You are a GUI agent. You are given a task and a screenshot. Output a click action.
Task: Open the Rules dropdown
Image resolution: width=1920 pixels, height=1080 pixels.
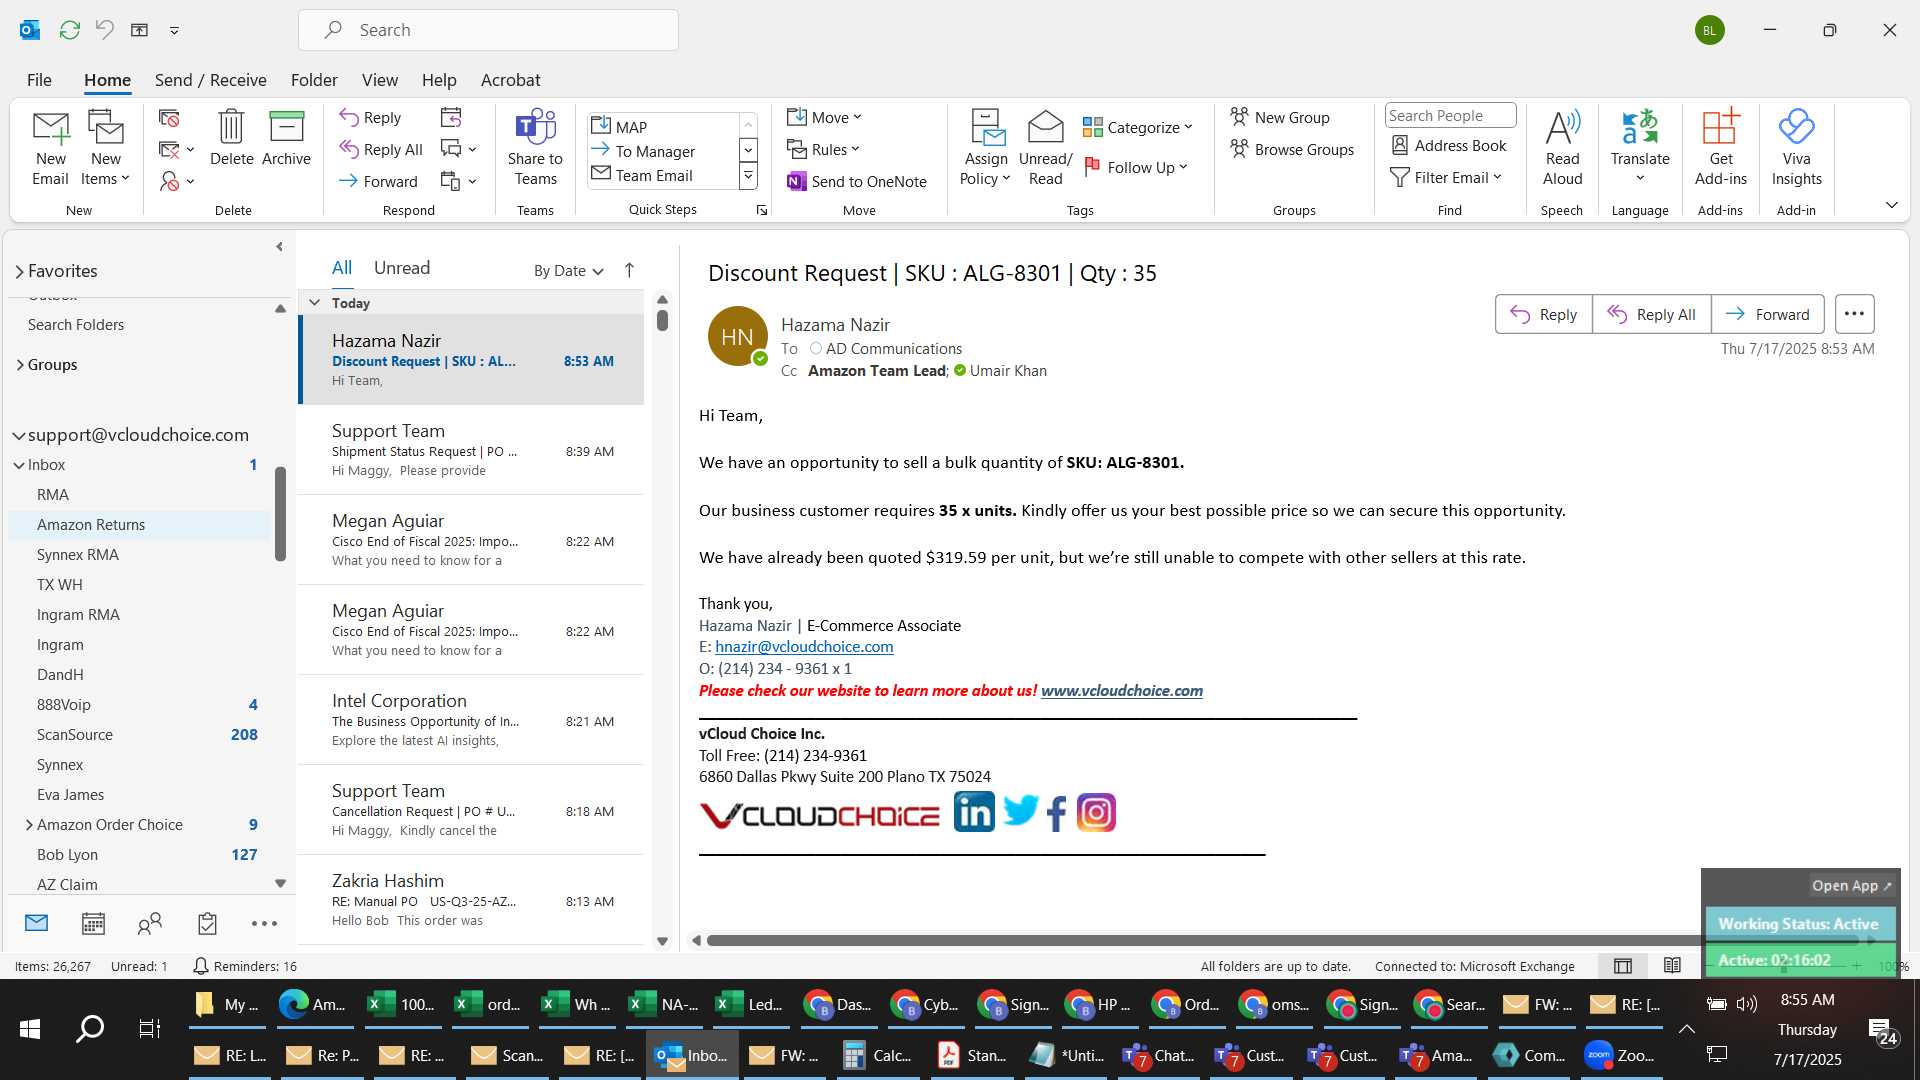click(x=823, y=149)
